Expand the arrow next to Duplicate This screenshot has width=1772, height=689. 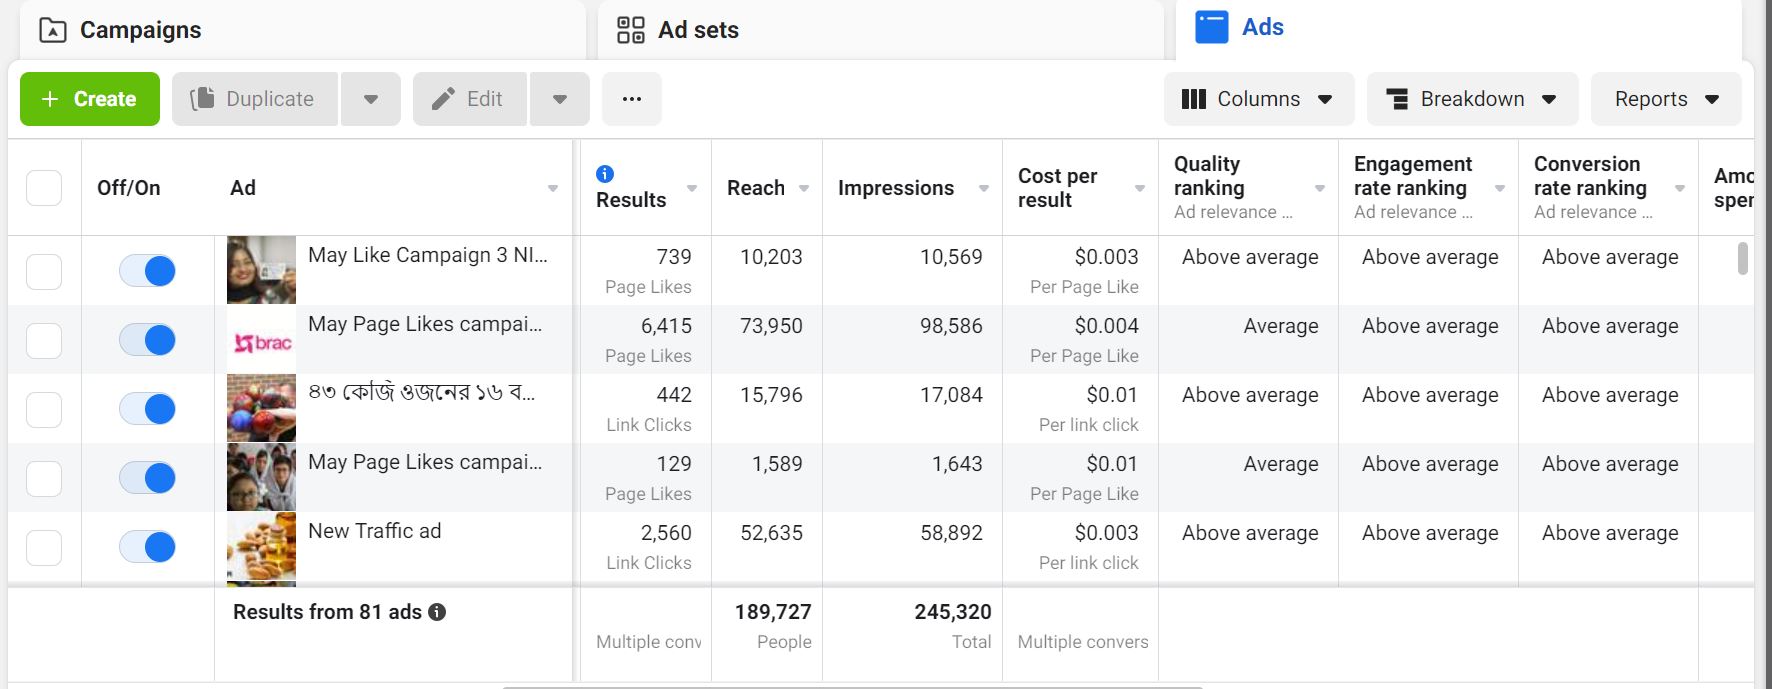pyautogui.click(x=370, y=99)
